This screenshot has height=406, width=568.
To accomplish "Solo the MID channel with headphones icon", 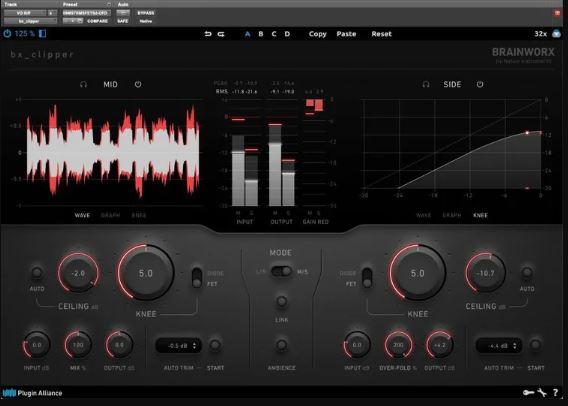I will (83, 84).
